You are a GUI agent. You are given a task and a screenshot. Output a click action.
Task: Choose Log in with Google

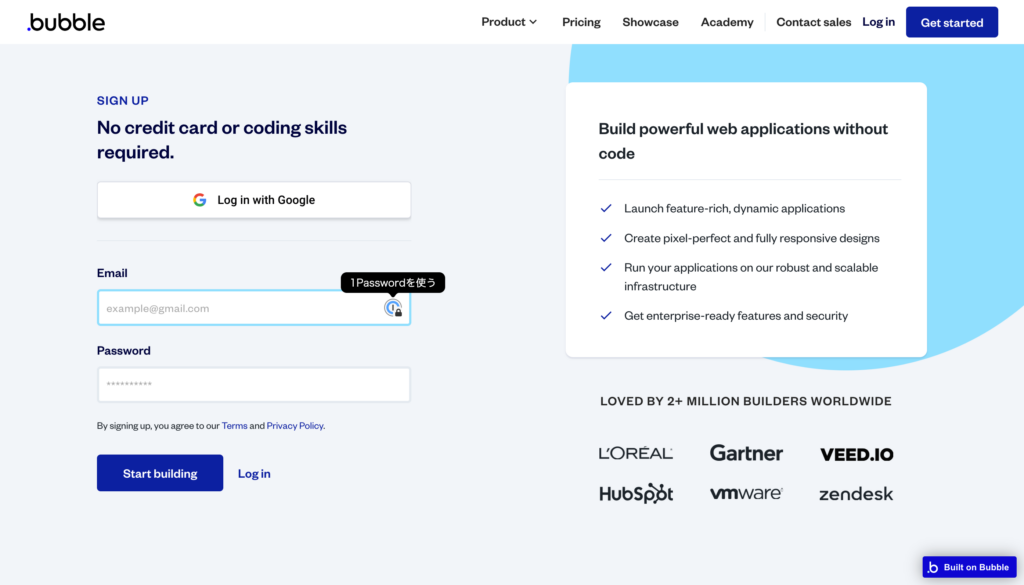coord(254,200)
